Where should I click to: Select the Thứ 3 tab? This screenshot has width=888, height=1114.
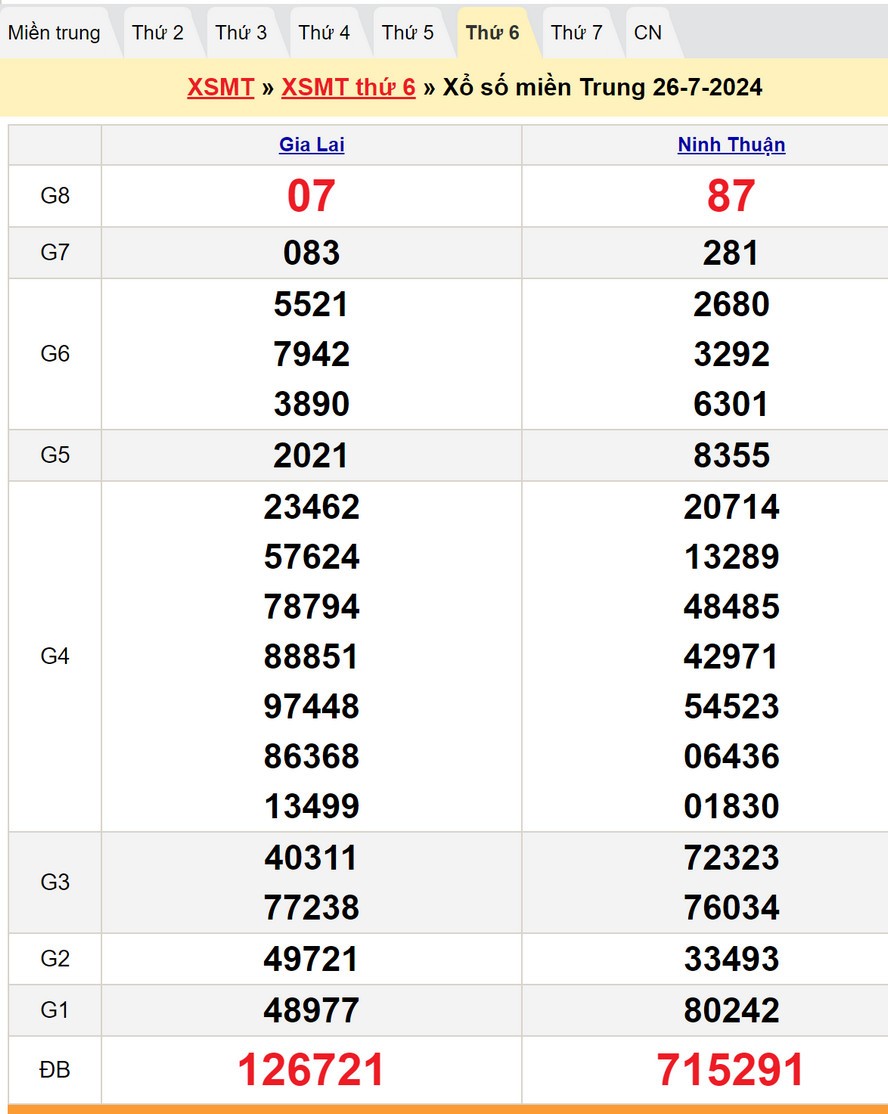click(241, 33)
